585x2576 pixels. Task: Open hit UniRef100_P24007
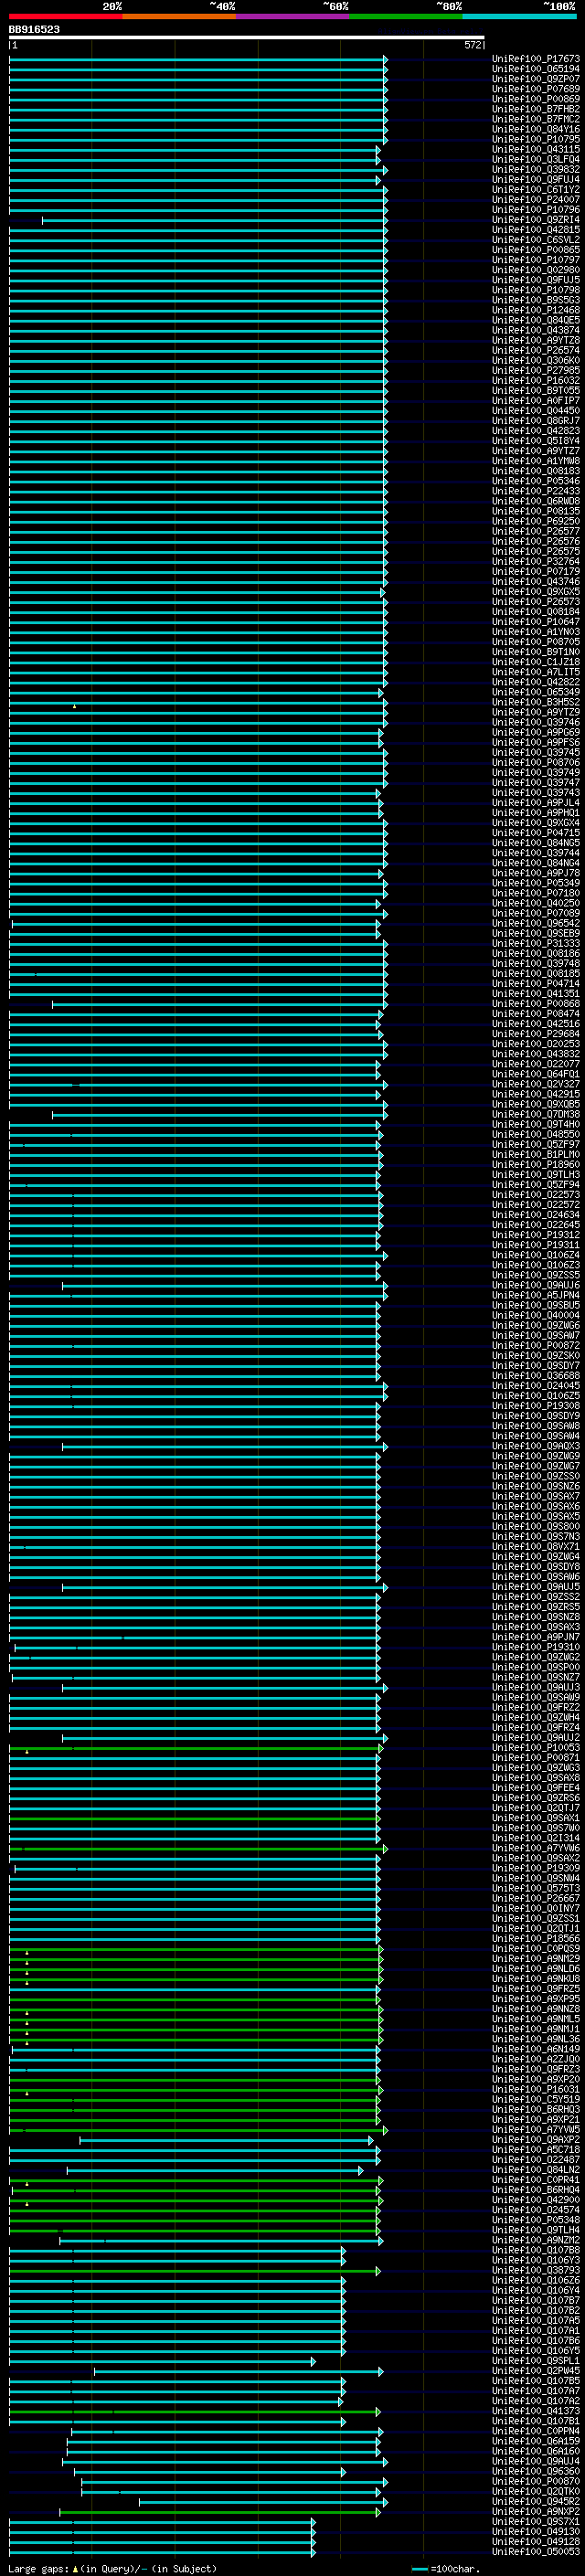[536, 200]
